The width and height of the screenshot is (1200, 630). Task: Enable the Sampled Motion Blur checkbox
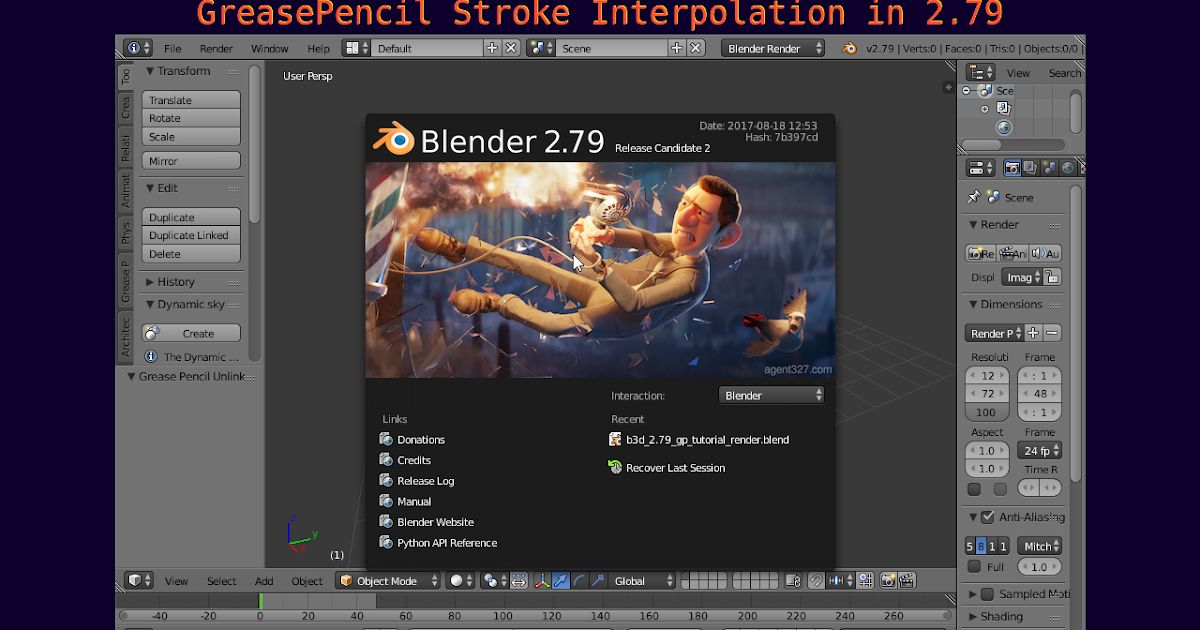tap(987, 594)
